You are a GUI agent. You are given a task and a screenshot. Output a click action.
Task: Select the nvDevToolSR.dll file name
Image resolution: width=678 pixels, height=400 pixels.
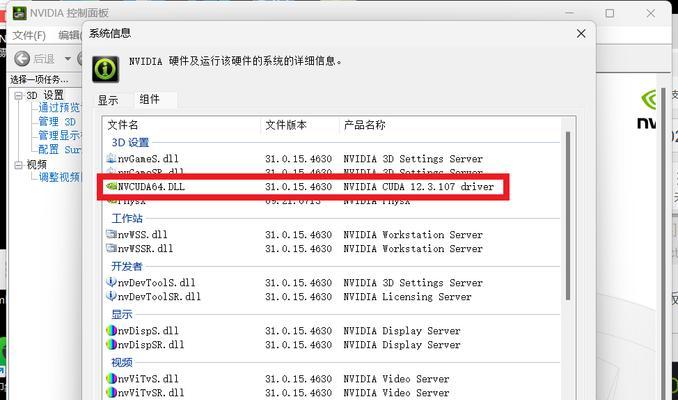[159, 297]
